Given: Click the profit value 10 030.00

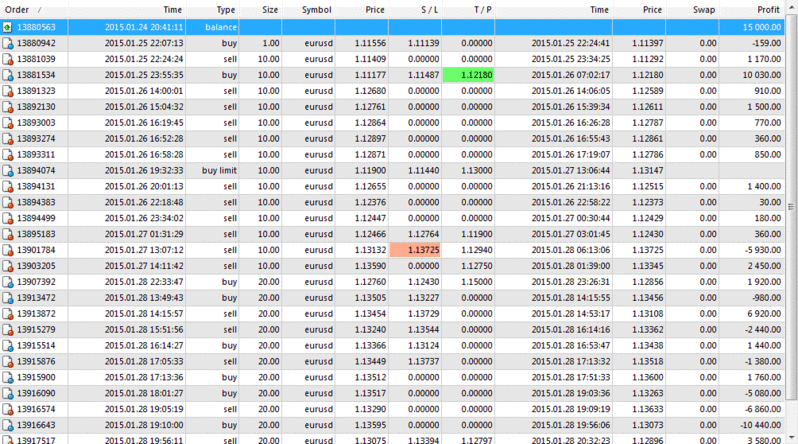Looking at the screenshot, I should pyautogui.click(x=761, y=75).
